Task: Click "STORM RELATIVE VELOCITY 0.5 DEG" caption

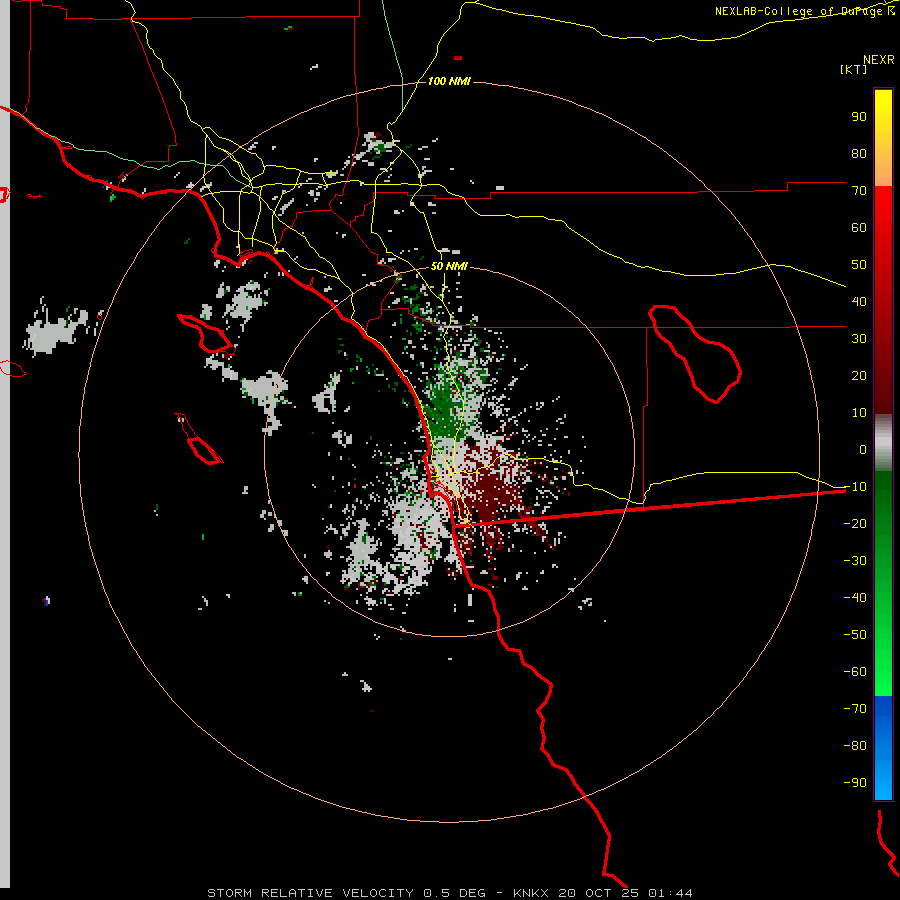Action: 346,893
